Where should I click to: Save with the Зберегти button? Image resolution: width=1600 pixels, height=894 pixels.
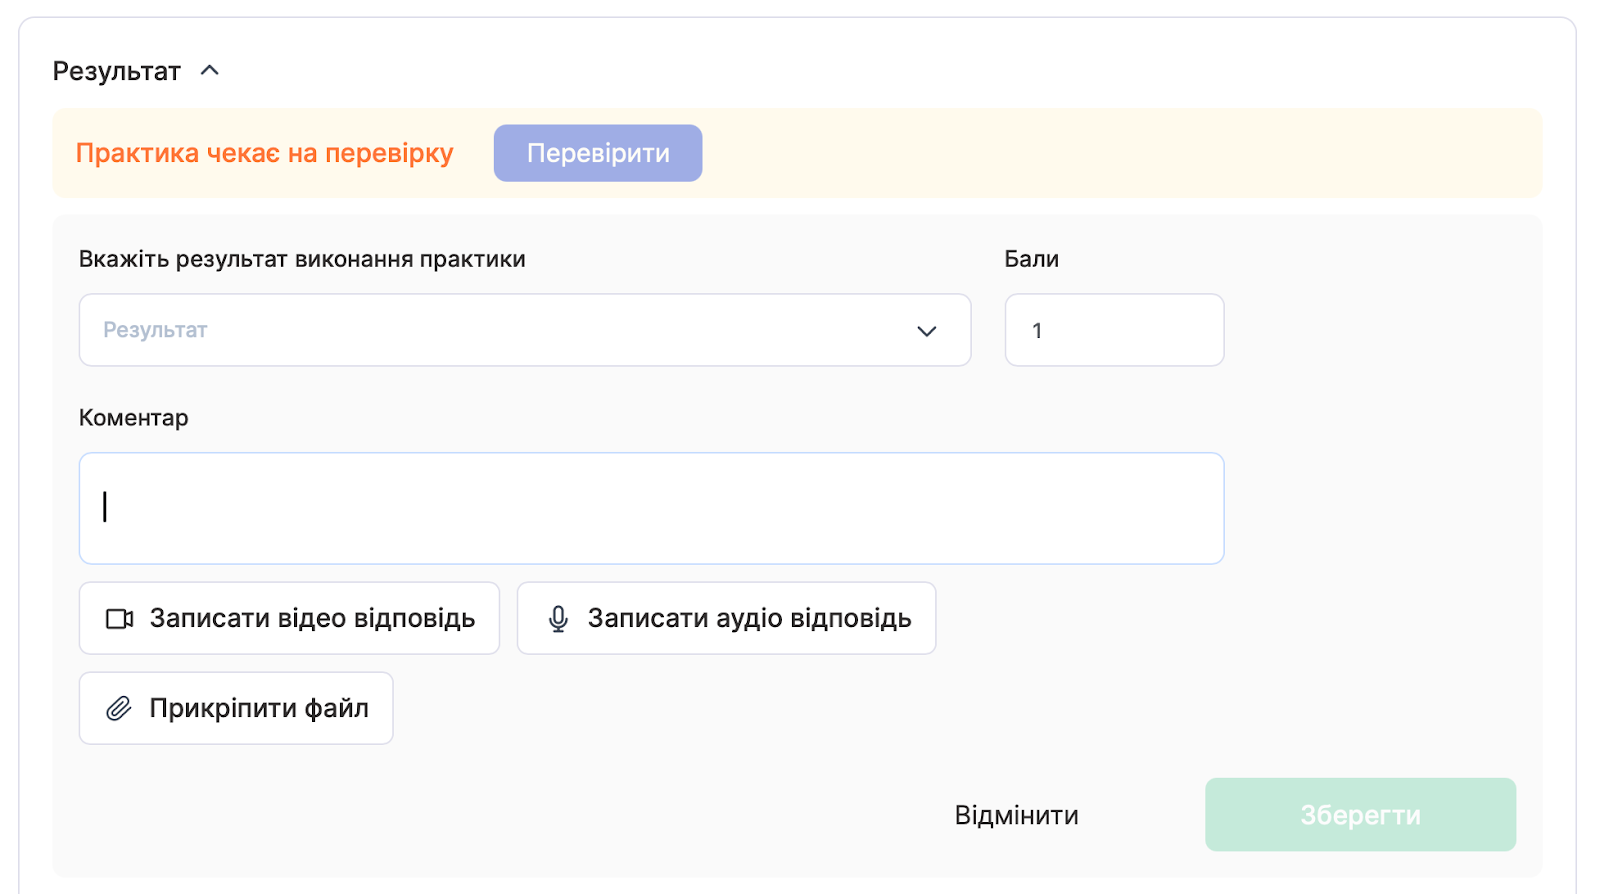pyautogui.click(x=1360, y=815)
